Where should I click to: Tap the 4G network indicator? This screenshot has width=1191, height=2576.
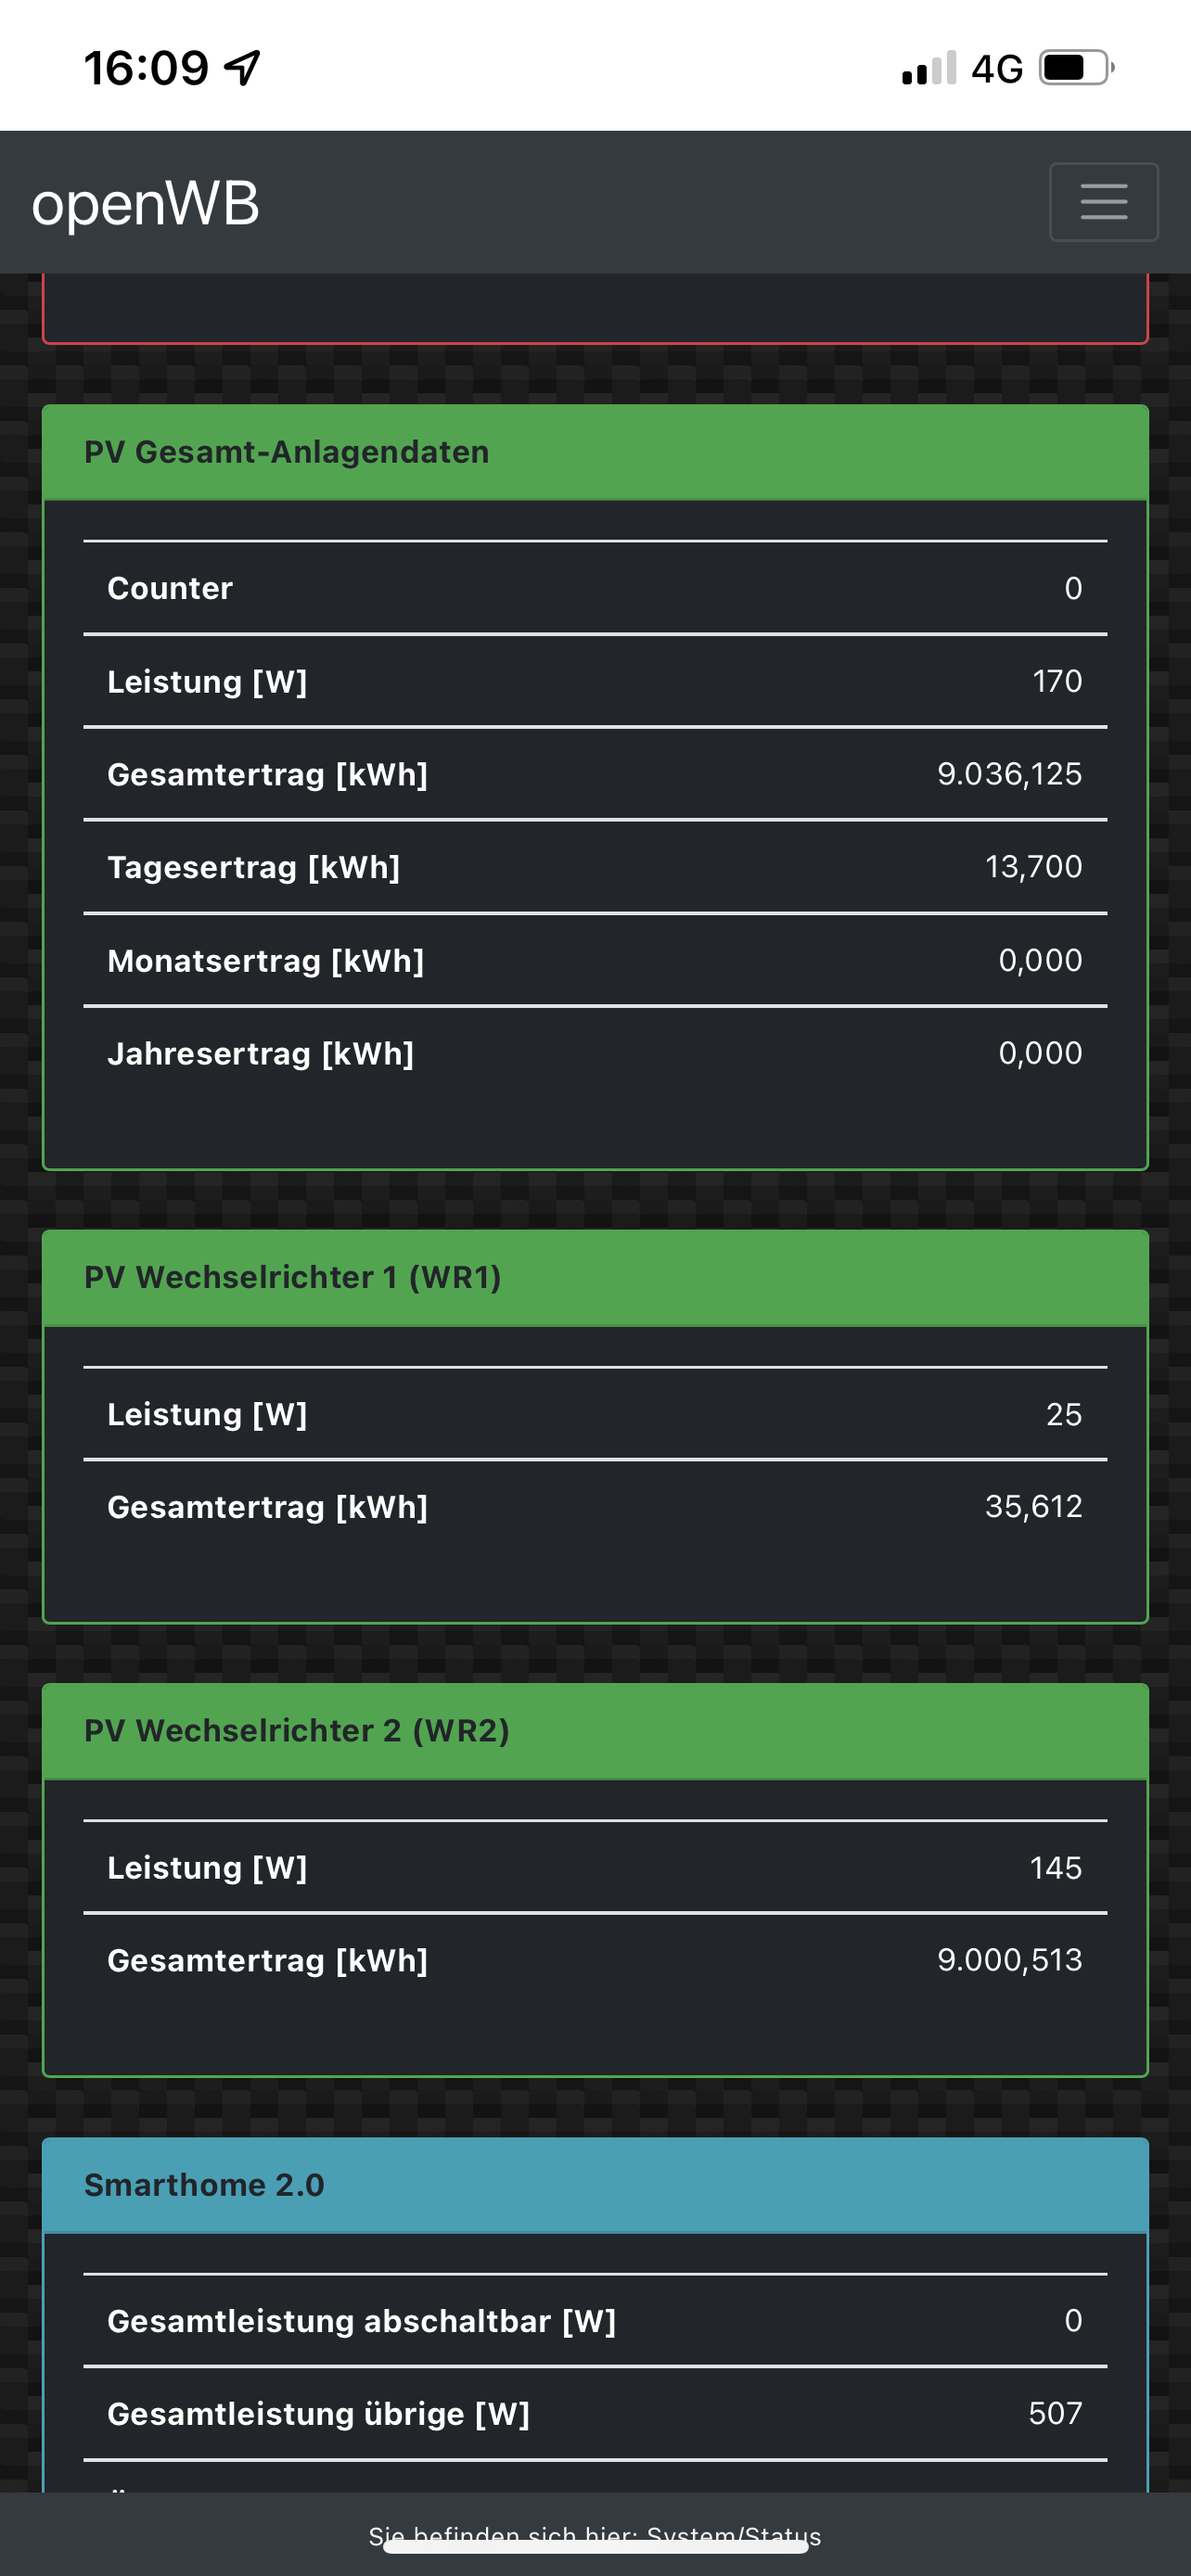click(997, 69)
